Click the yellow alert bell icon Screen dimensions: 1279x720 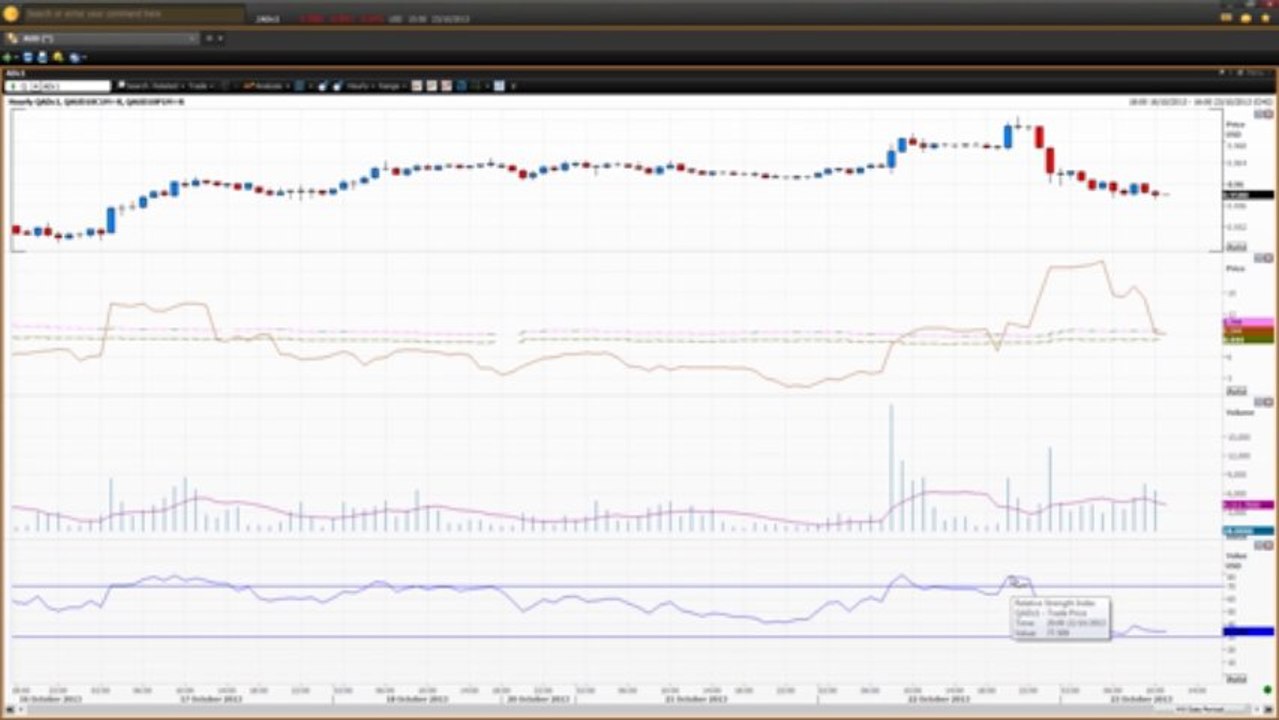coord(58,57)
